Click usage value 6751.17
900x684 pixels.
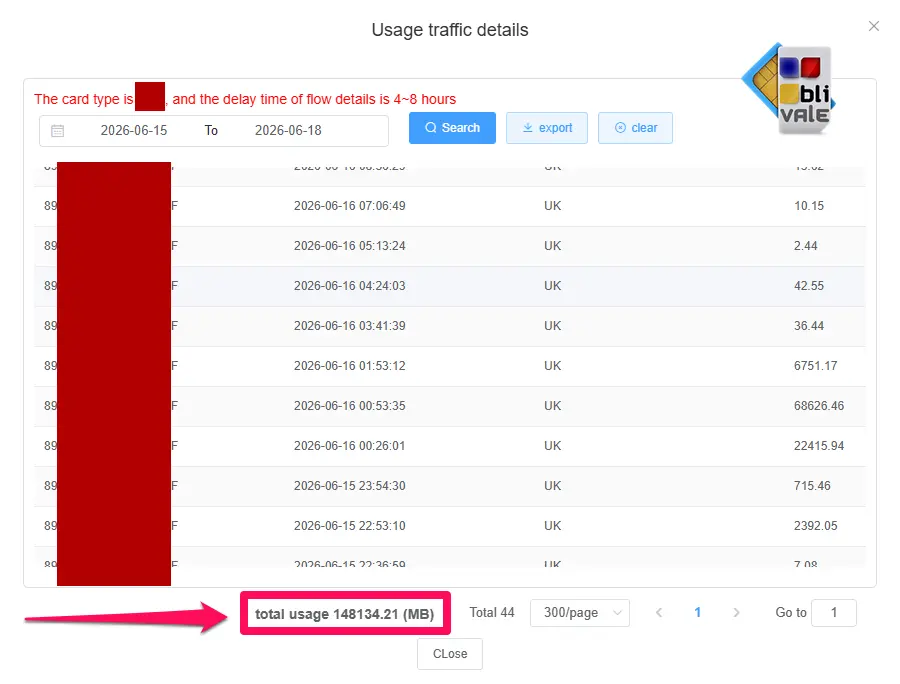pyautogui.click(x=816, y=366)
